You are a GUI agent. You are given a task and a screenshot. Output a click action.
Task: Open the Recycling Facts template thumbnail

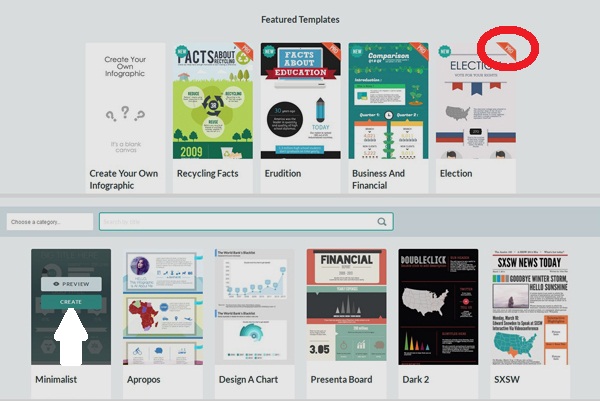pos(212,110)
